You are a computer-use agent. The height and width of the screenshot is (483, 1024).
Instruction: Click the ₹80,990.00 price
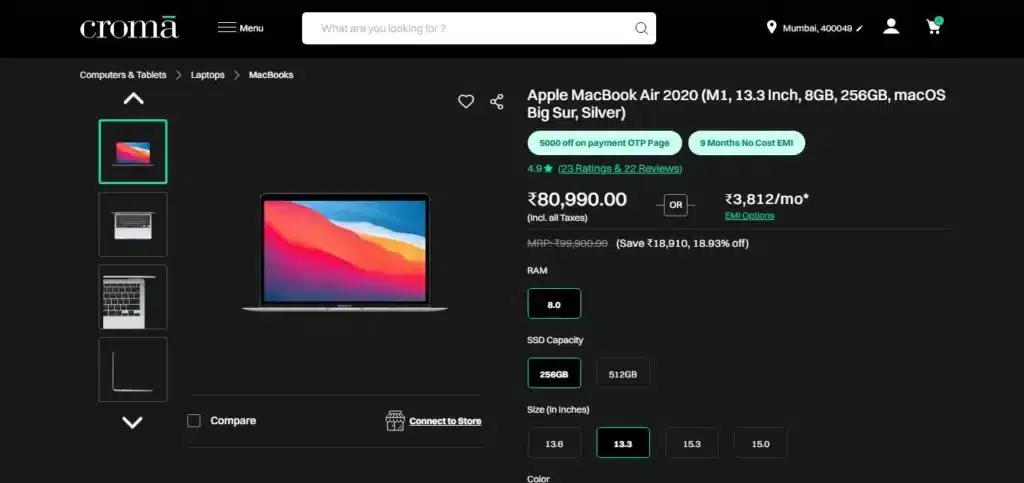pyautogui.click(x=577, y=199)
